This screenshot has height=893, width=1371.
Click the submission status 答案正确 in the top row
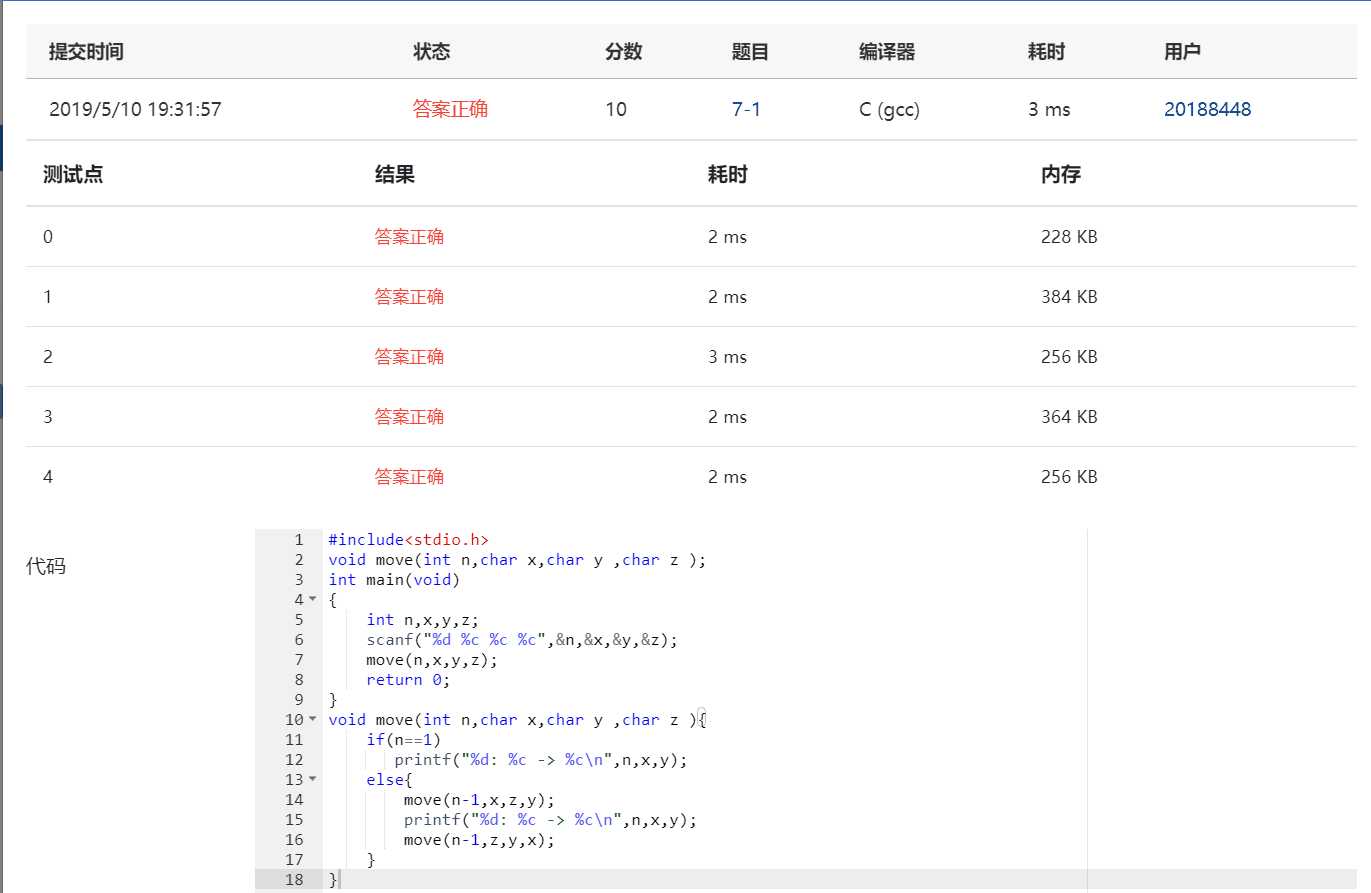coord(450,109)
